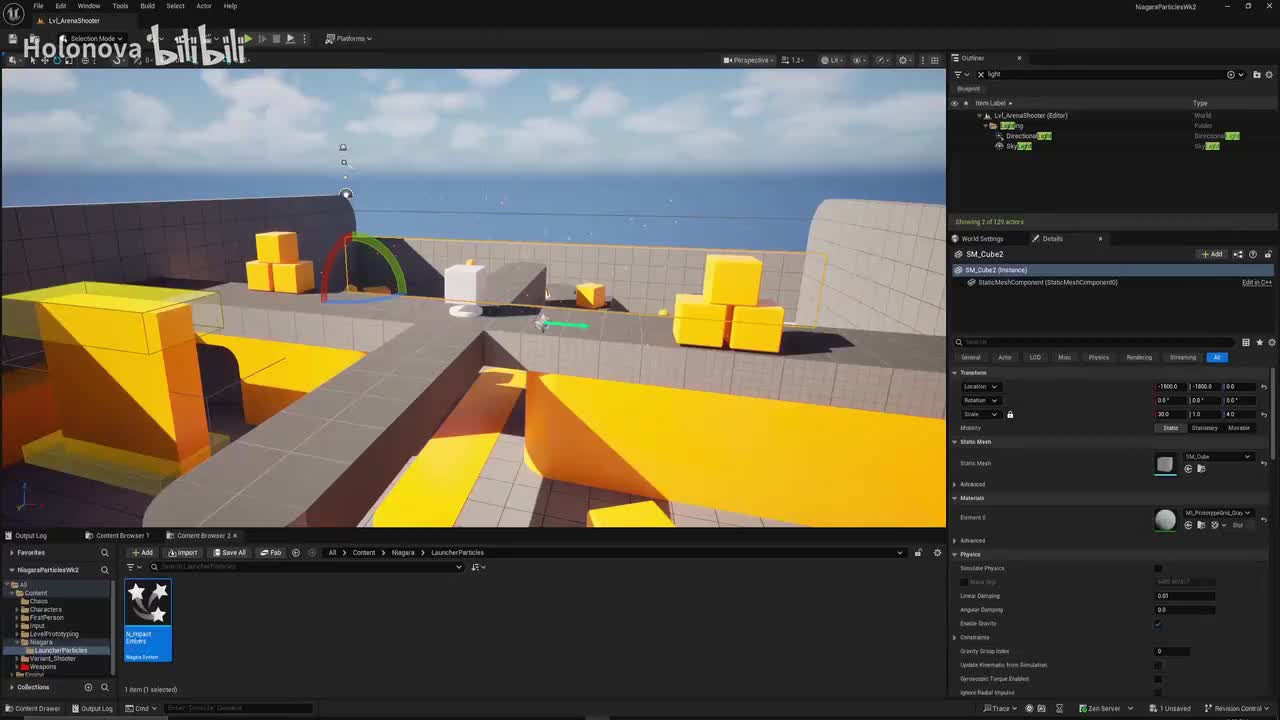Select the Physics category filter
This screenshot has width=1280, height=720.
pos(1098,357)
